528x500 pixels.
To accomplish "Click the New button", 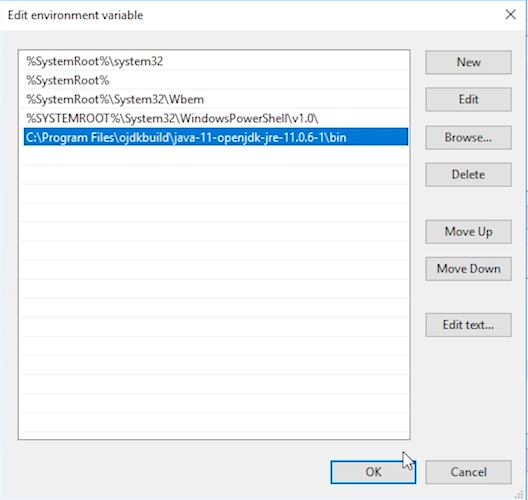I will click(468, 62).
